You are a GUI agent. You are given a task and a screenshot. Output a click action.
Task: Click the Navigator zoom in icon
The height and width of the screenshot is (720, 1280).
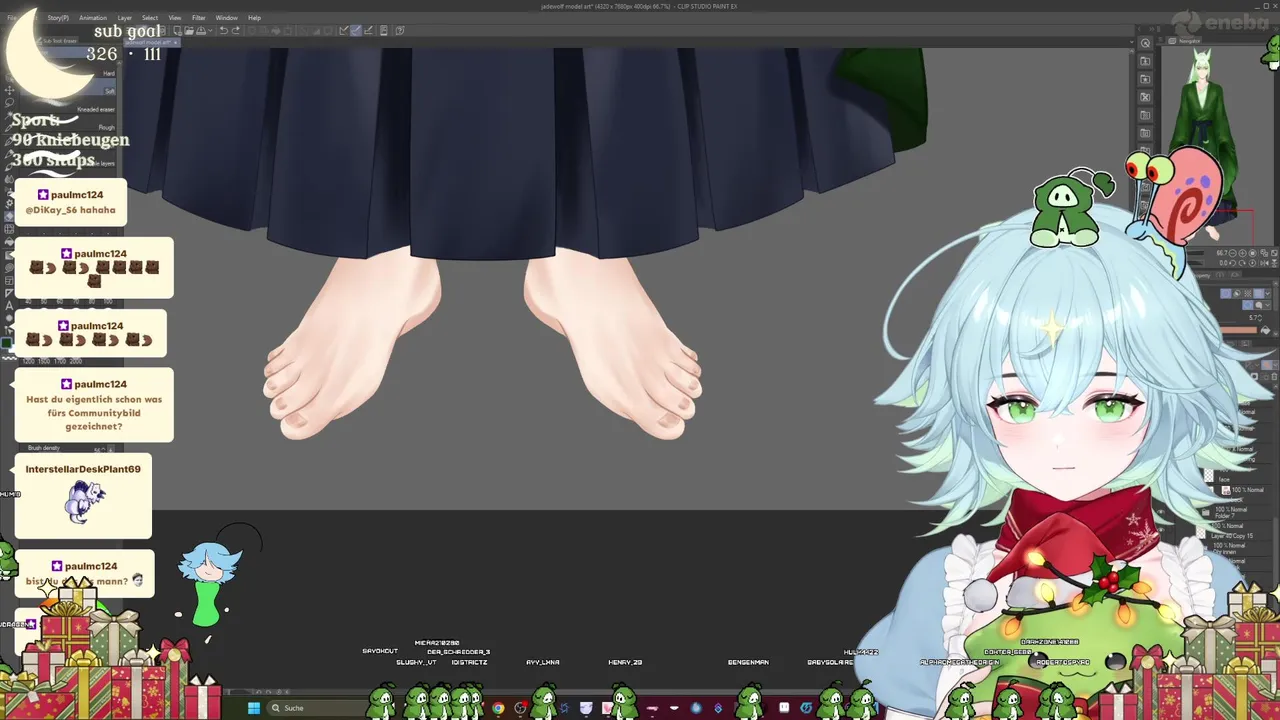point(1242,253)
